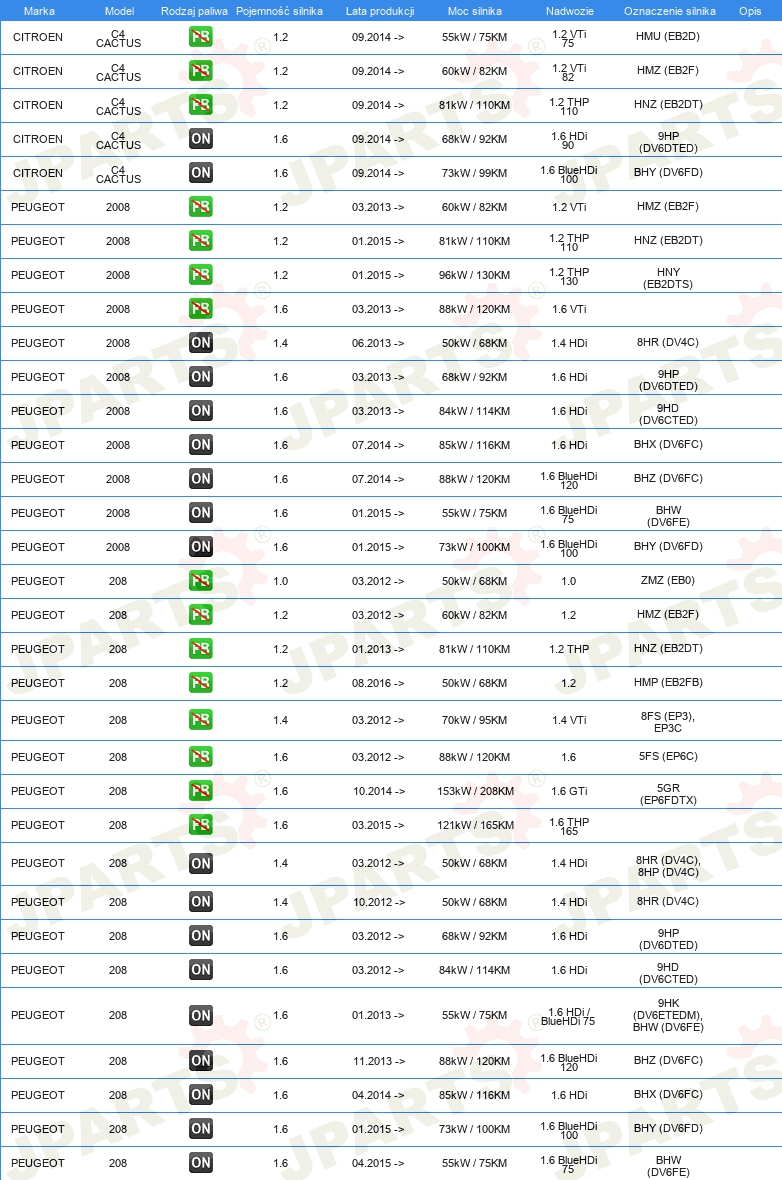Click the ON icon in the 8HR (DV4C), 8HP (DV4C) row
782x1180 pixels.
200,863
